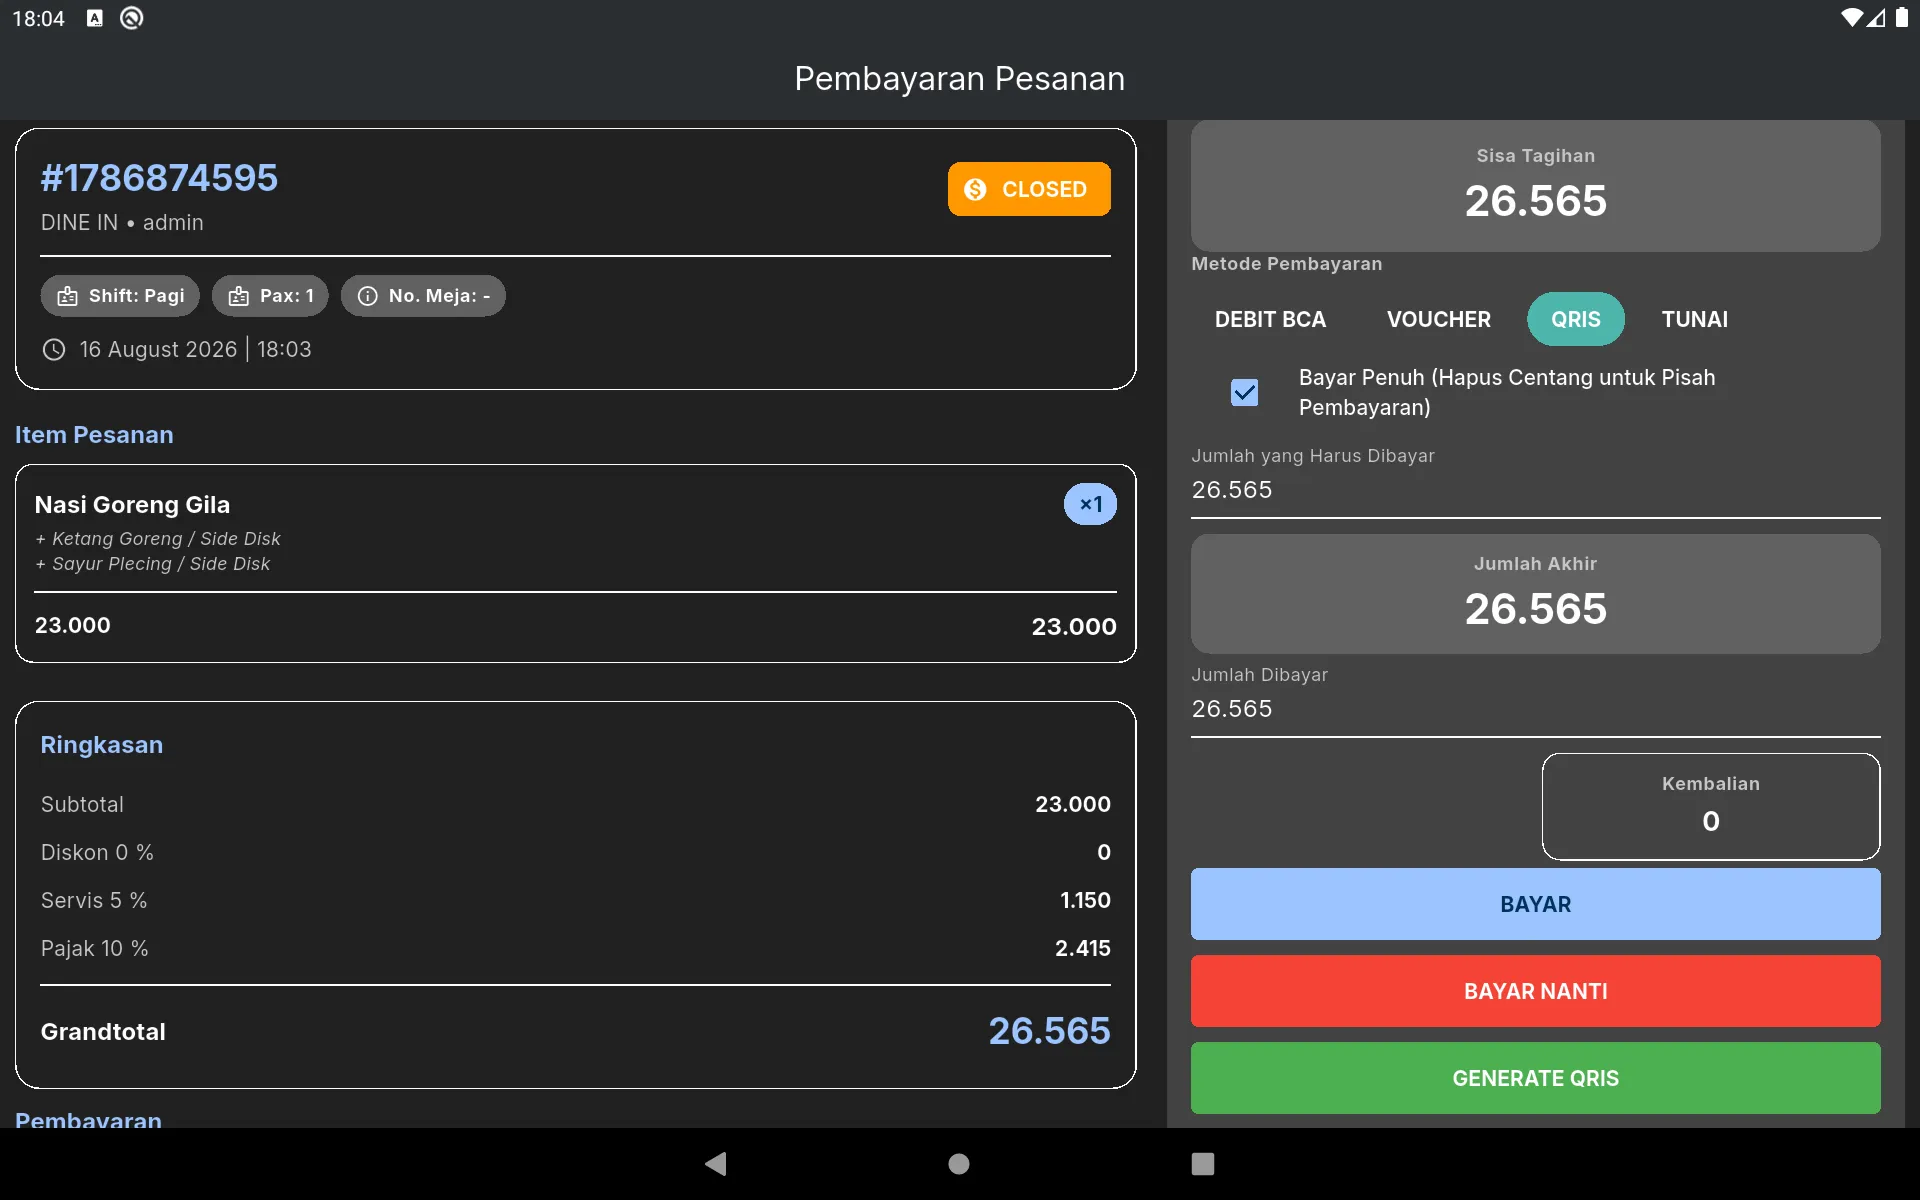
Task: Tap the Android recent apps icon
Action: (1203, 1163)
